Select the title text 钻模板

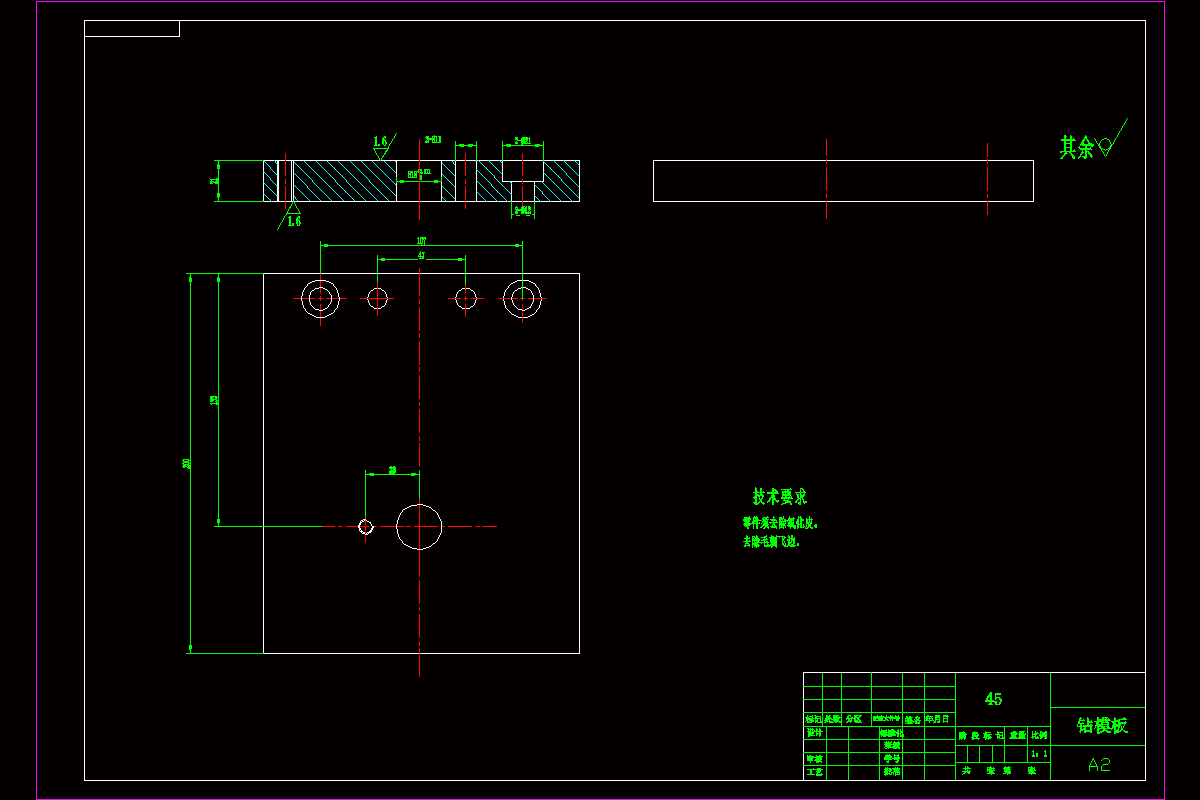click(x=1102, y=725)
